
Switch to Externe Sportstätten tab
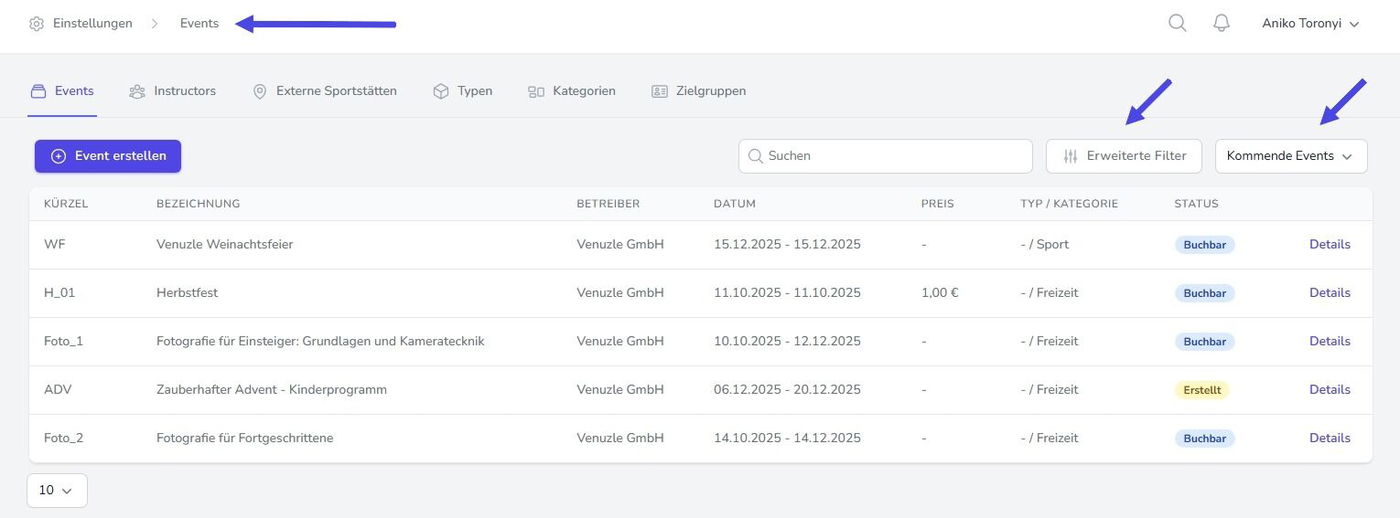point(325,91)
